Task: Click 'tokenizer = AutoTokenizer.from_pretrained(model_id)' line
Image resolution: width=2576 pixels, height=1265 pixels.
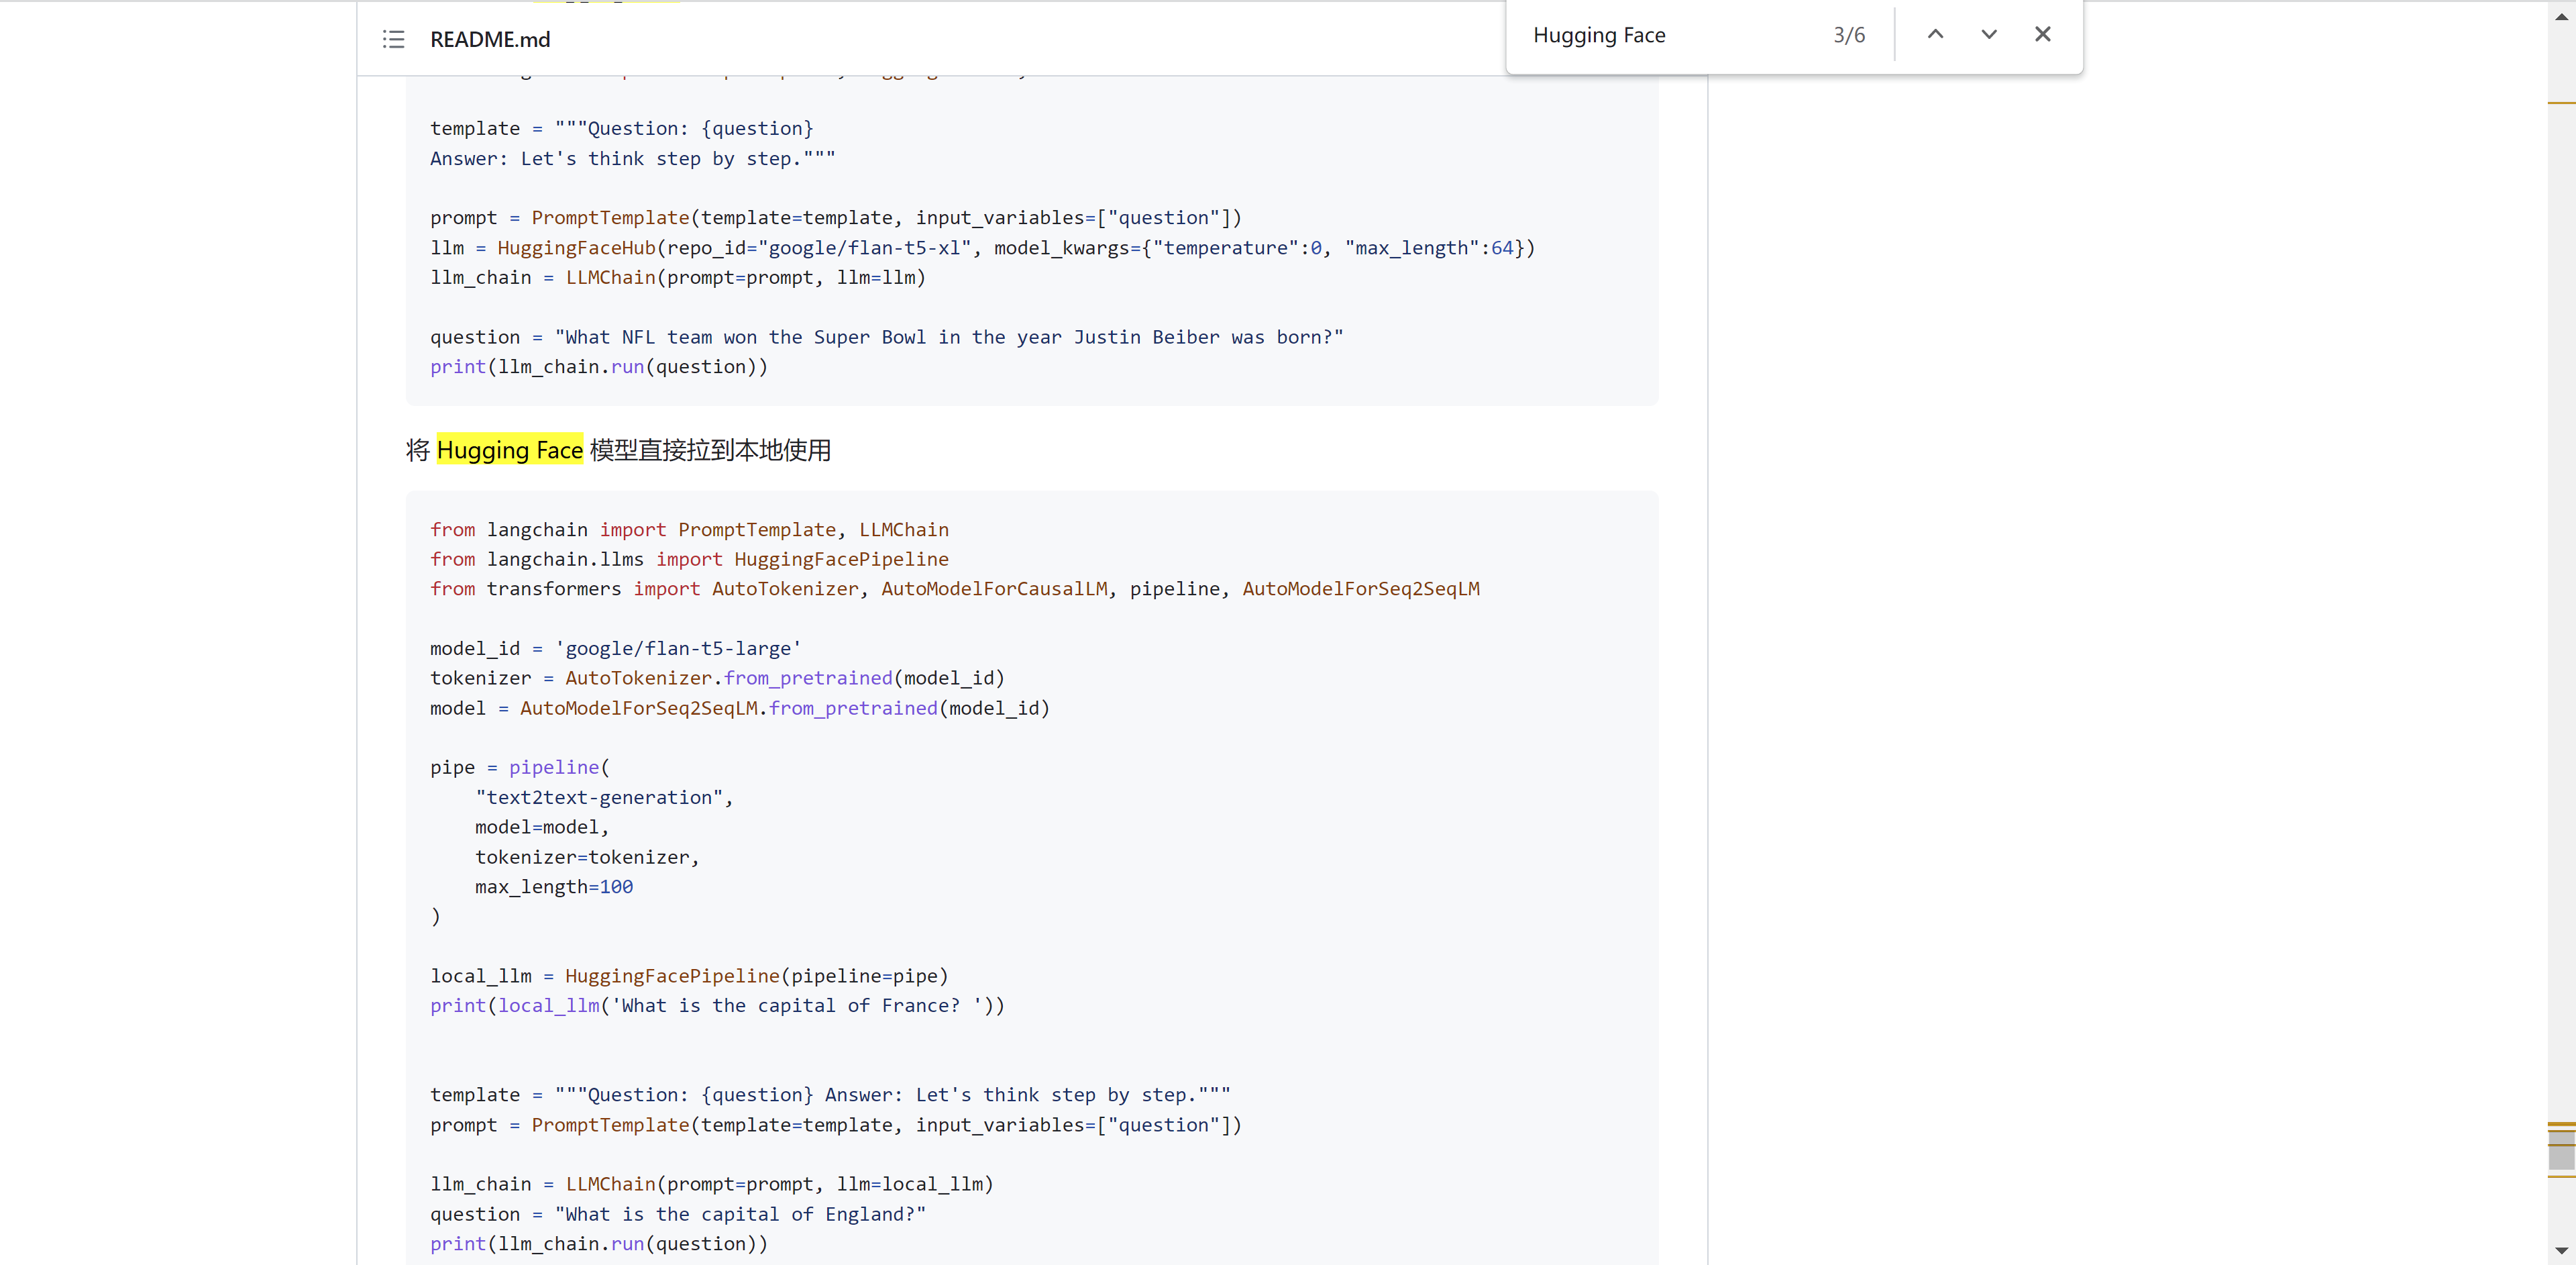Action: tap(717, 678)
